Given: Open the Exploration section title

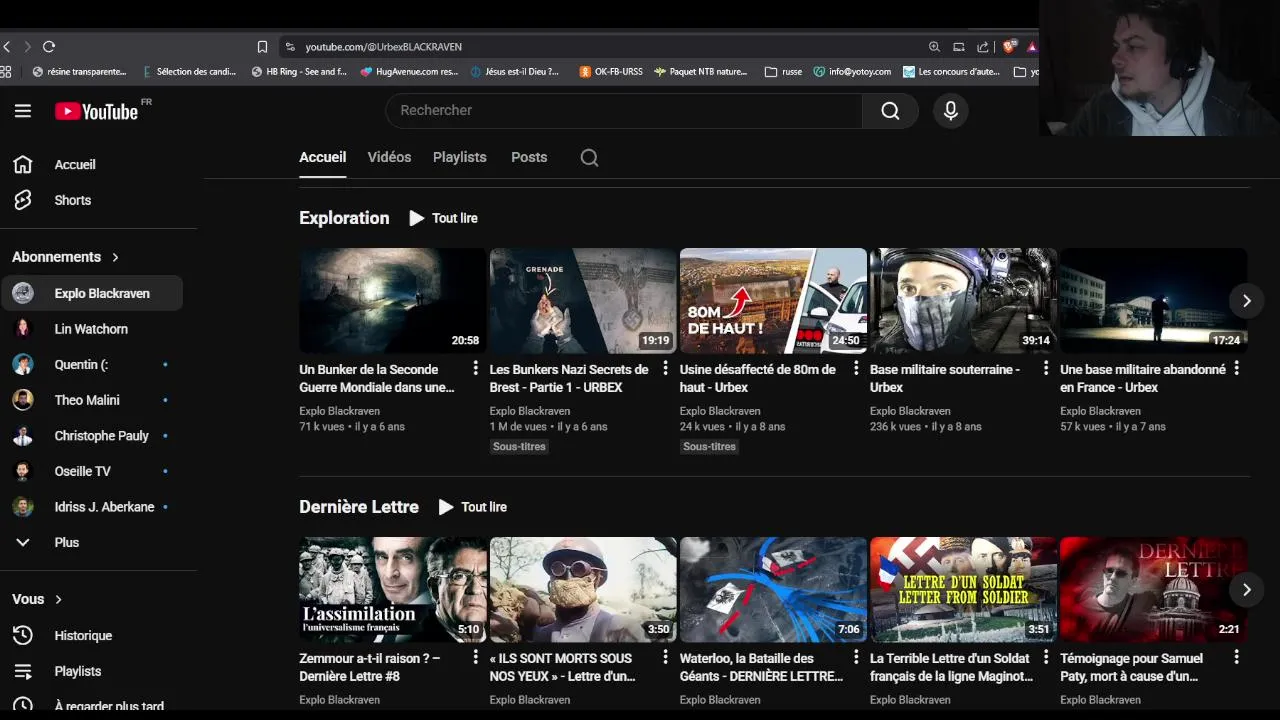Looking at the screenshot, I should click(344, 218).
